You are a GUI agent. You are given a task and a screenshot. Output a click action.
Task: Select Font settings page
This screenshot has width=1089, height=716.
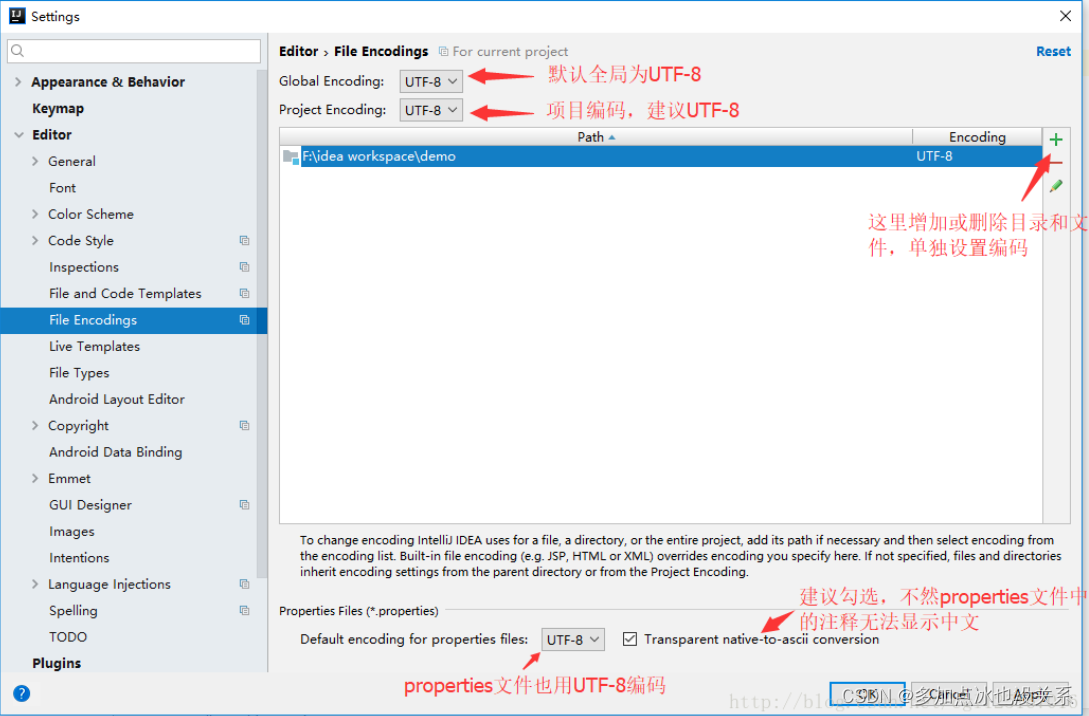(x=63, y=188)
